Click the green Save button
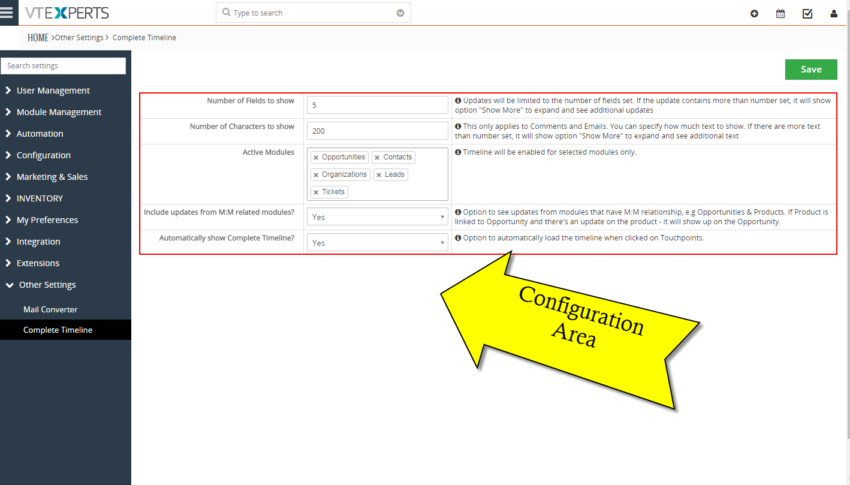 [x=811, y=69]
